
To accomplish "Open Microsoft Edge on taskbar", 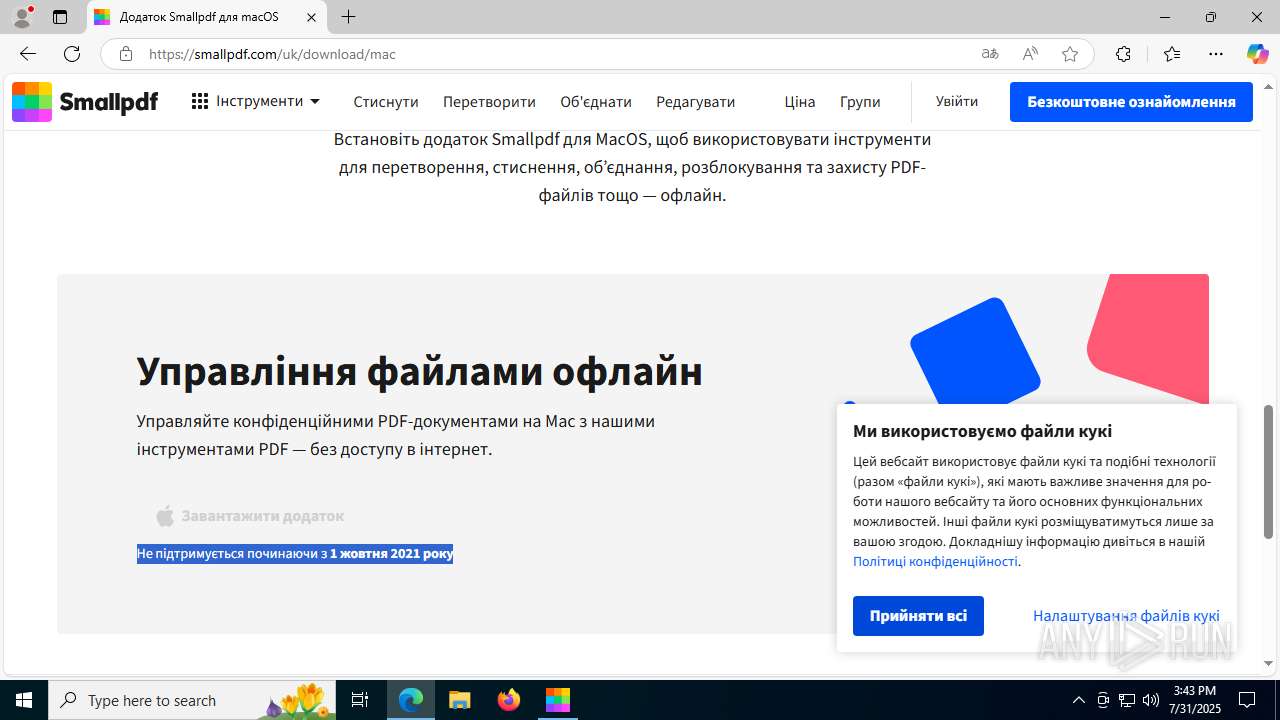I will pos(411,700).
